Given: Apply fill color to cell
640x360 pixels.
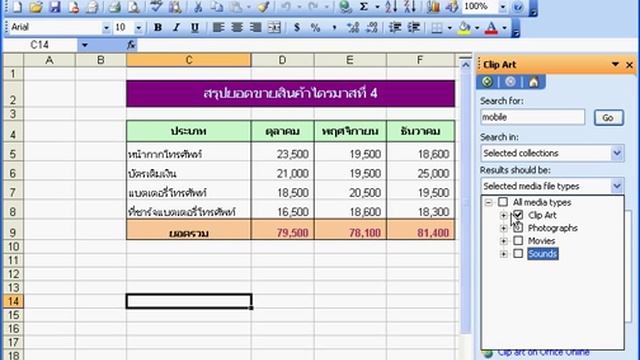Looking at the screenshot, I should tap(464, 27).
